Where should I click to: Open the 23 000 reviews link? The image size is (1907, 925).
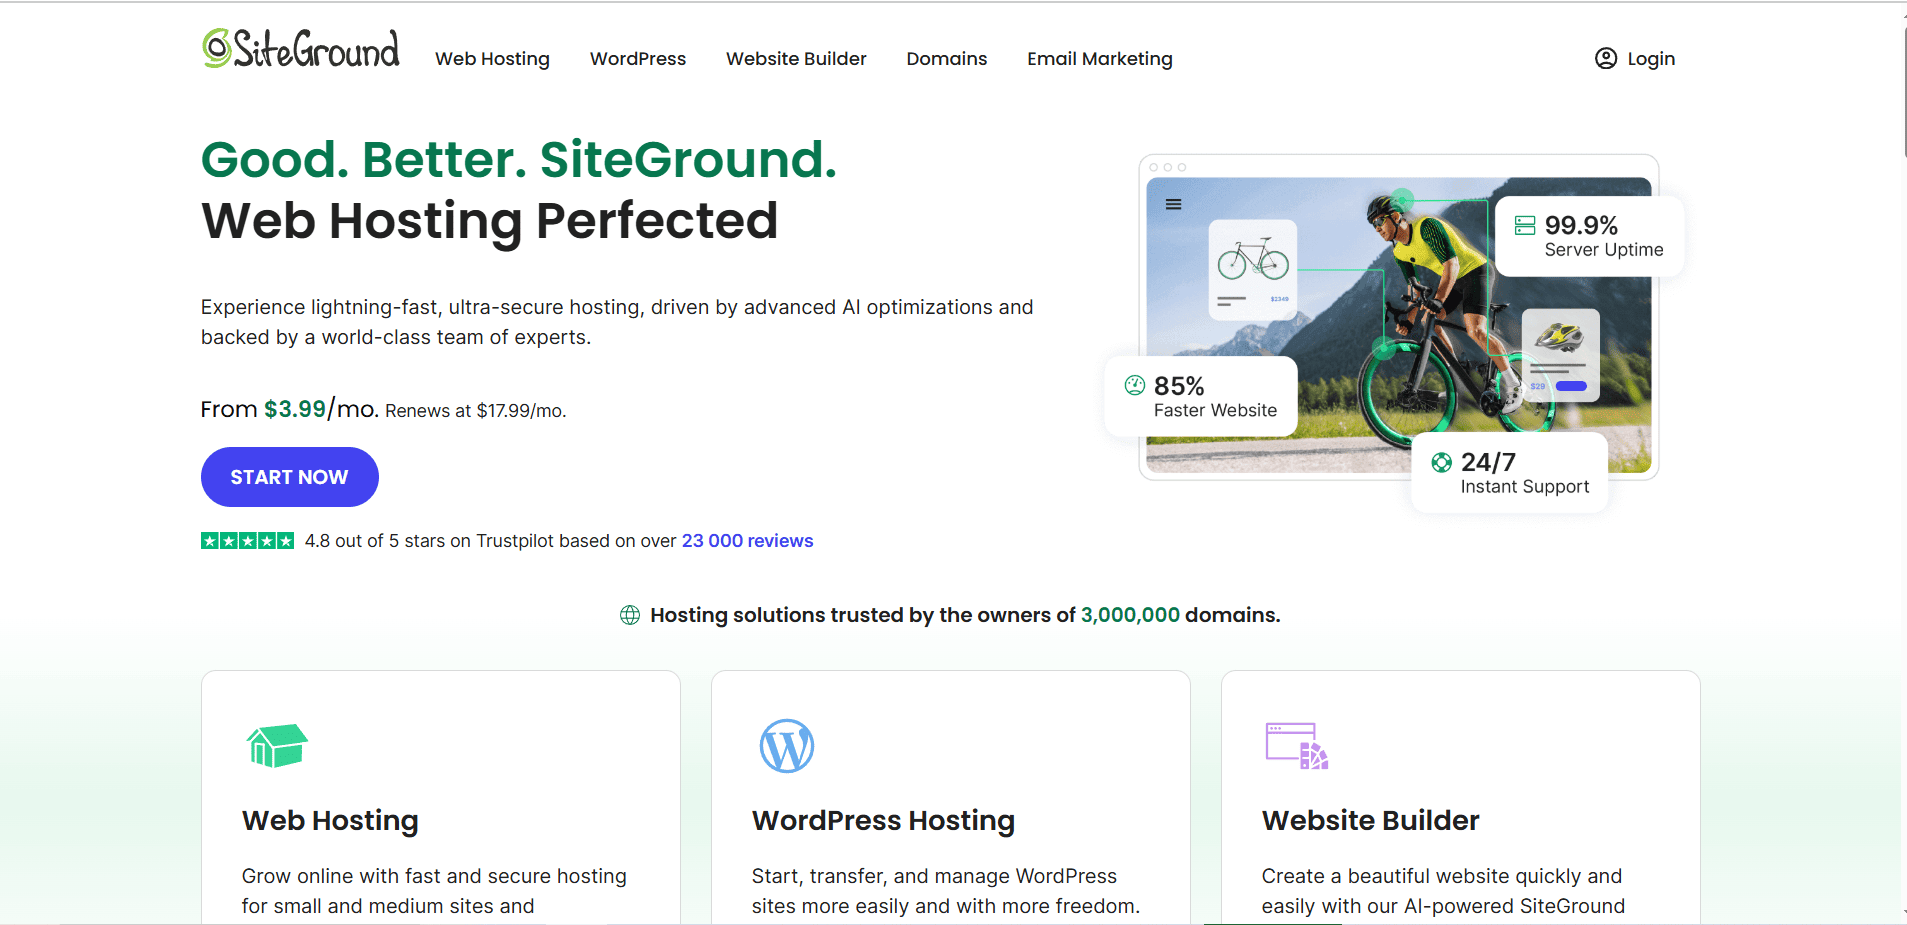(747, 541)
